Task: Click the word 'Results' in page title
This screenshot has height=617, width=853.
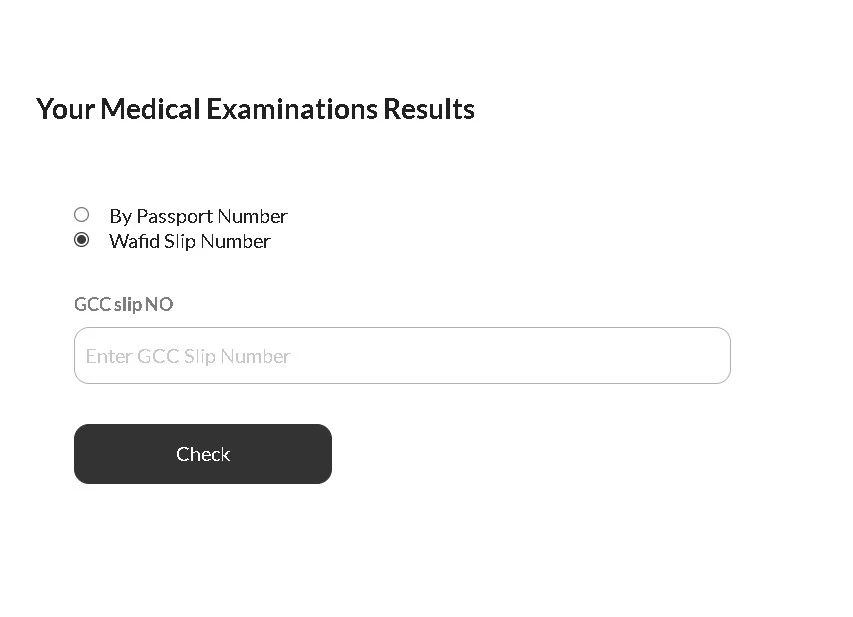Action: [429, 109]
